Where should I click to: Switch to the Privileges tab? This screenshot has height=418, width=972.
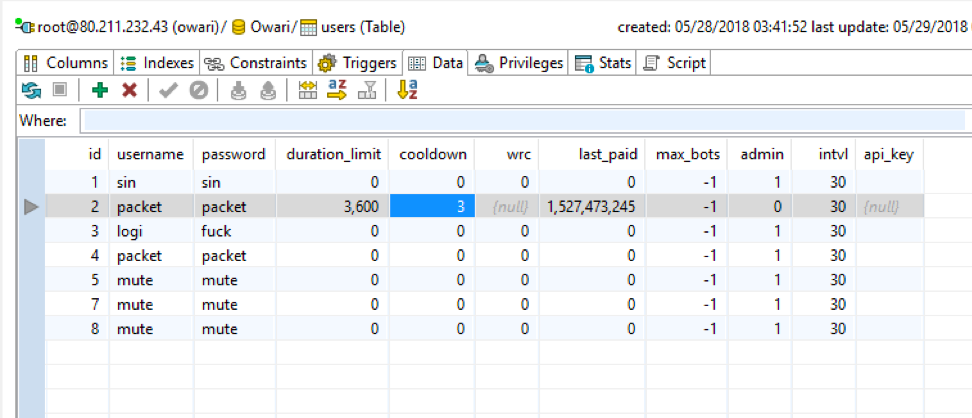coord(520,63)
